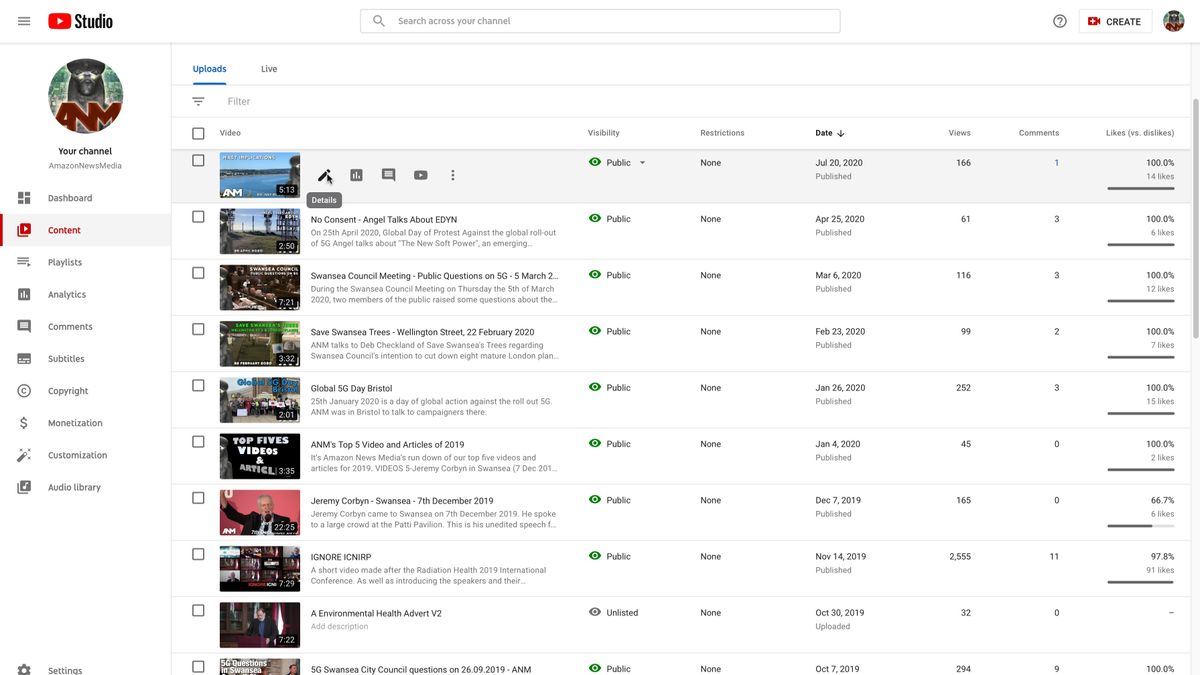The width and height of the screenshot is (1200, 675).
Task: Click the channel search field
Action: click(x=600, y=20)
